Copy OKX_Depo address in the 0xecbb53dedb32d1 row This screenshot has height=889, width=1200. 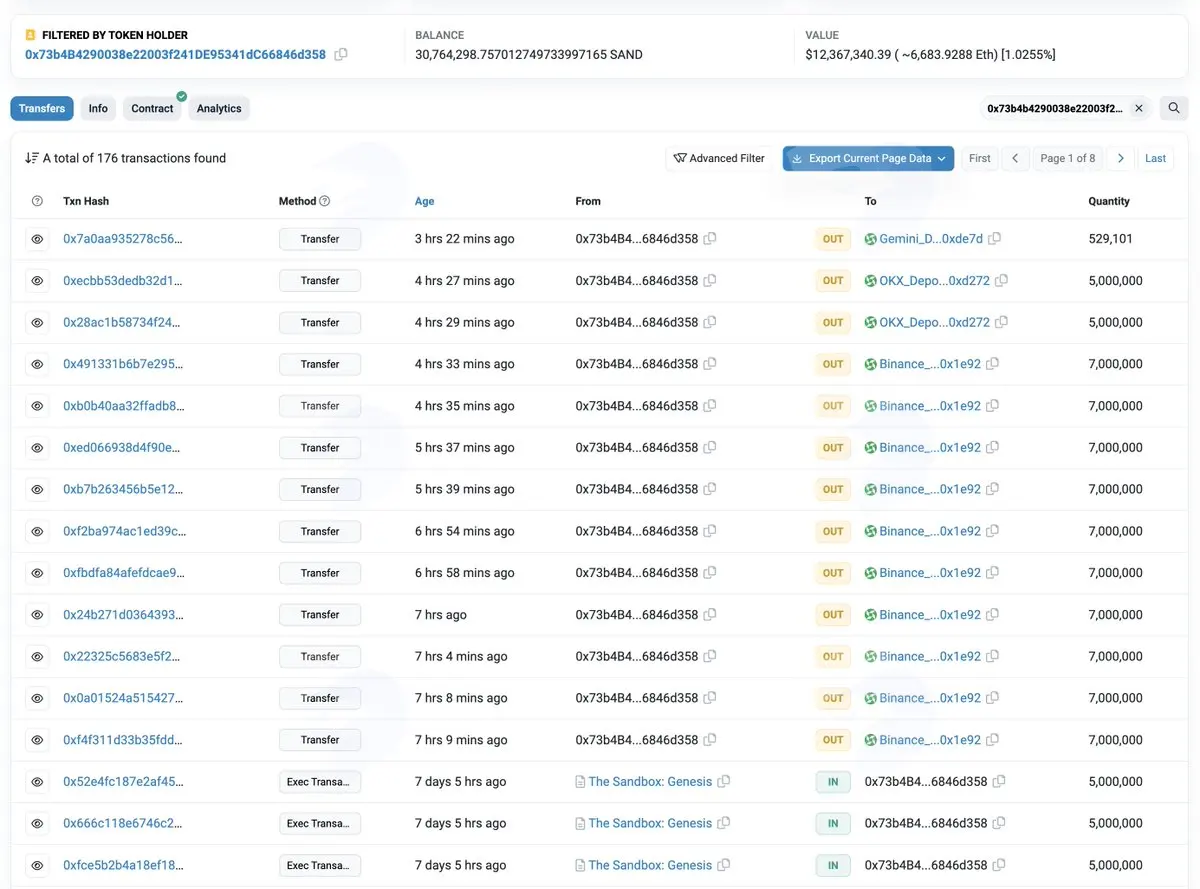pos(1002,281)
